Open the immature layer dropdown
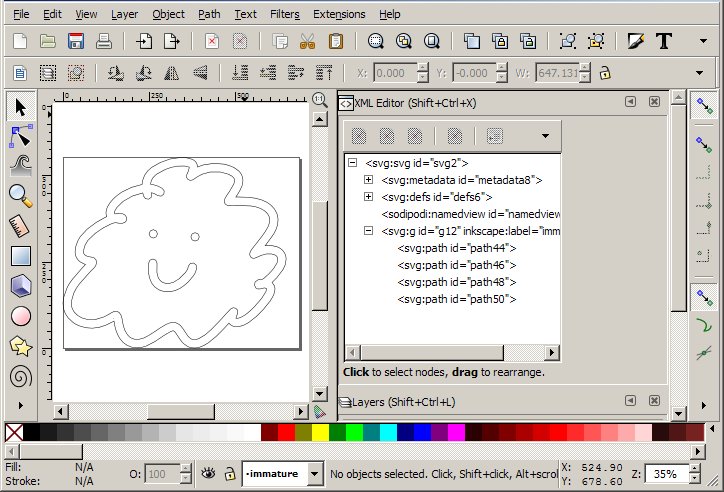Image resolution: width=724 pixels, height=492 pixels. coord(314,474)
